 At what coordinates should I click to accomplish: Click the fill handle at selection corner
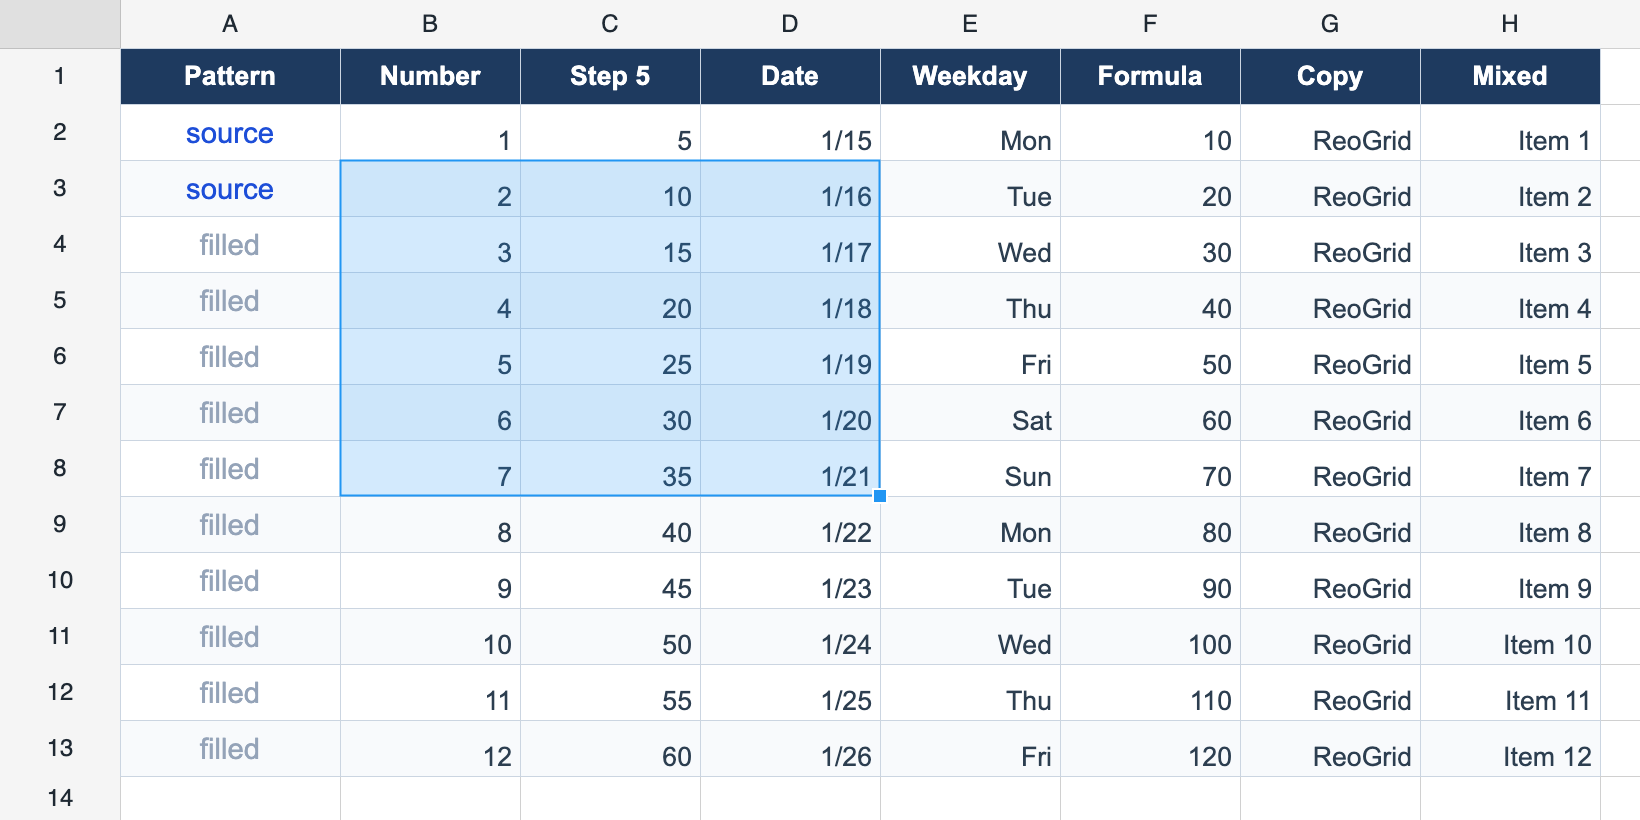880,496
